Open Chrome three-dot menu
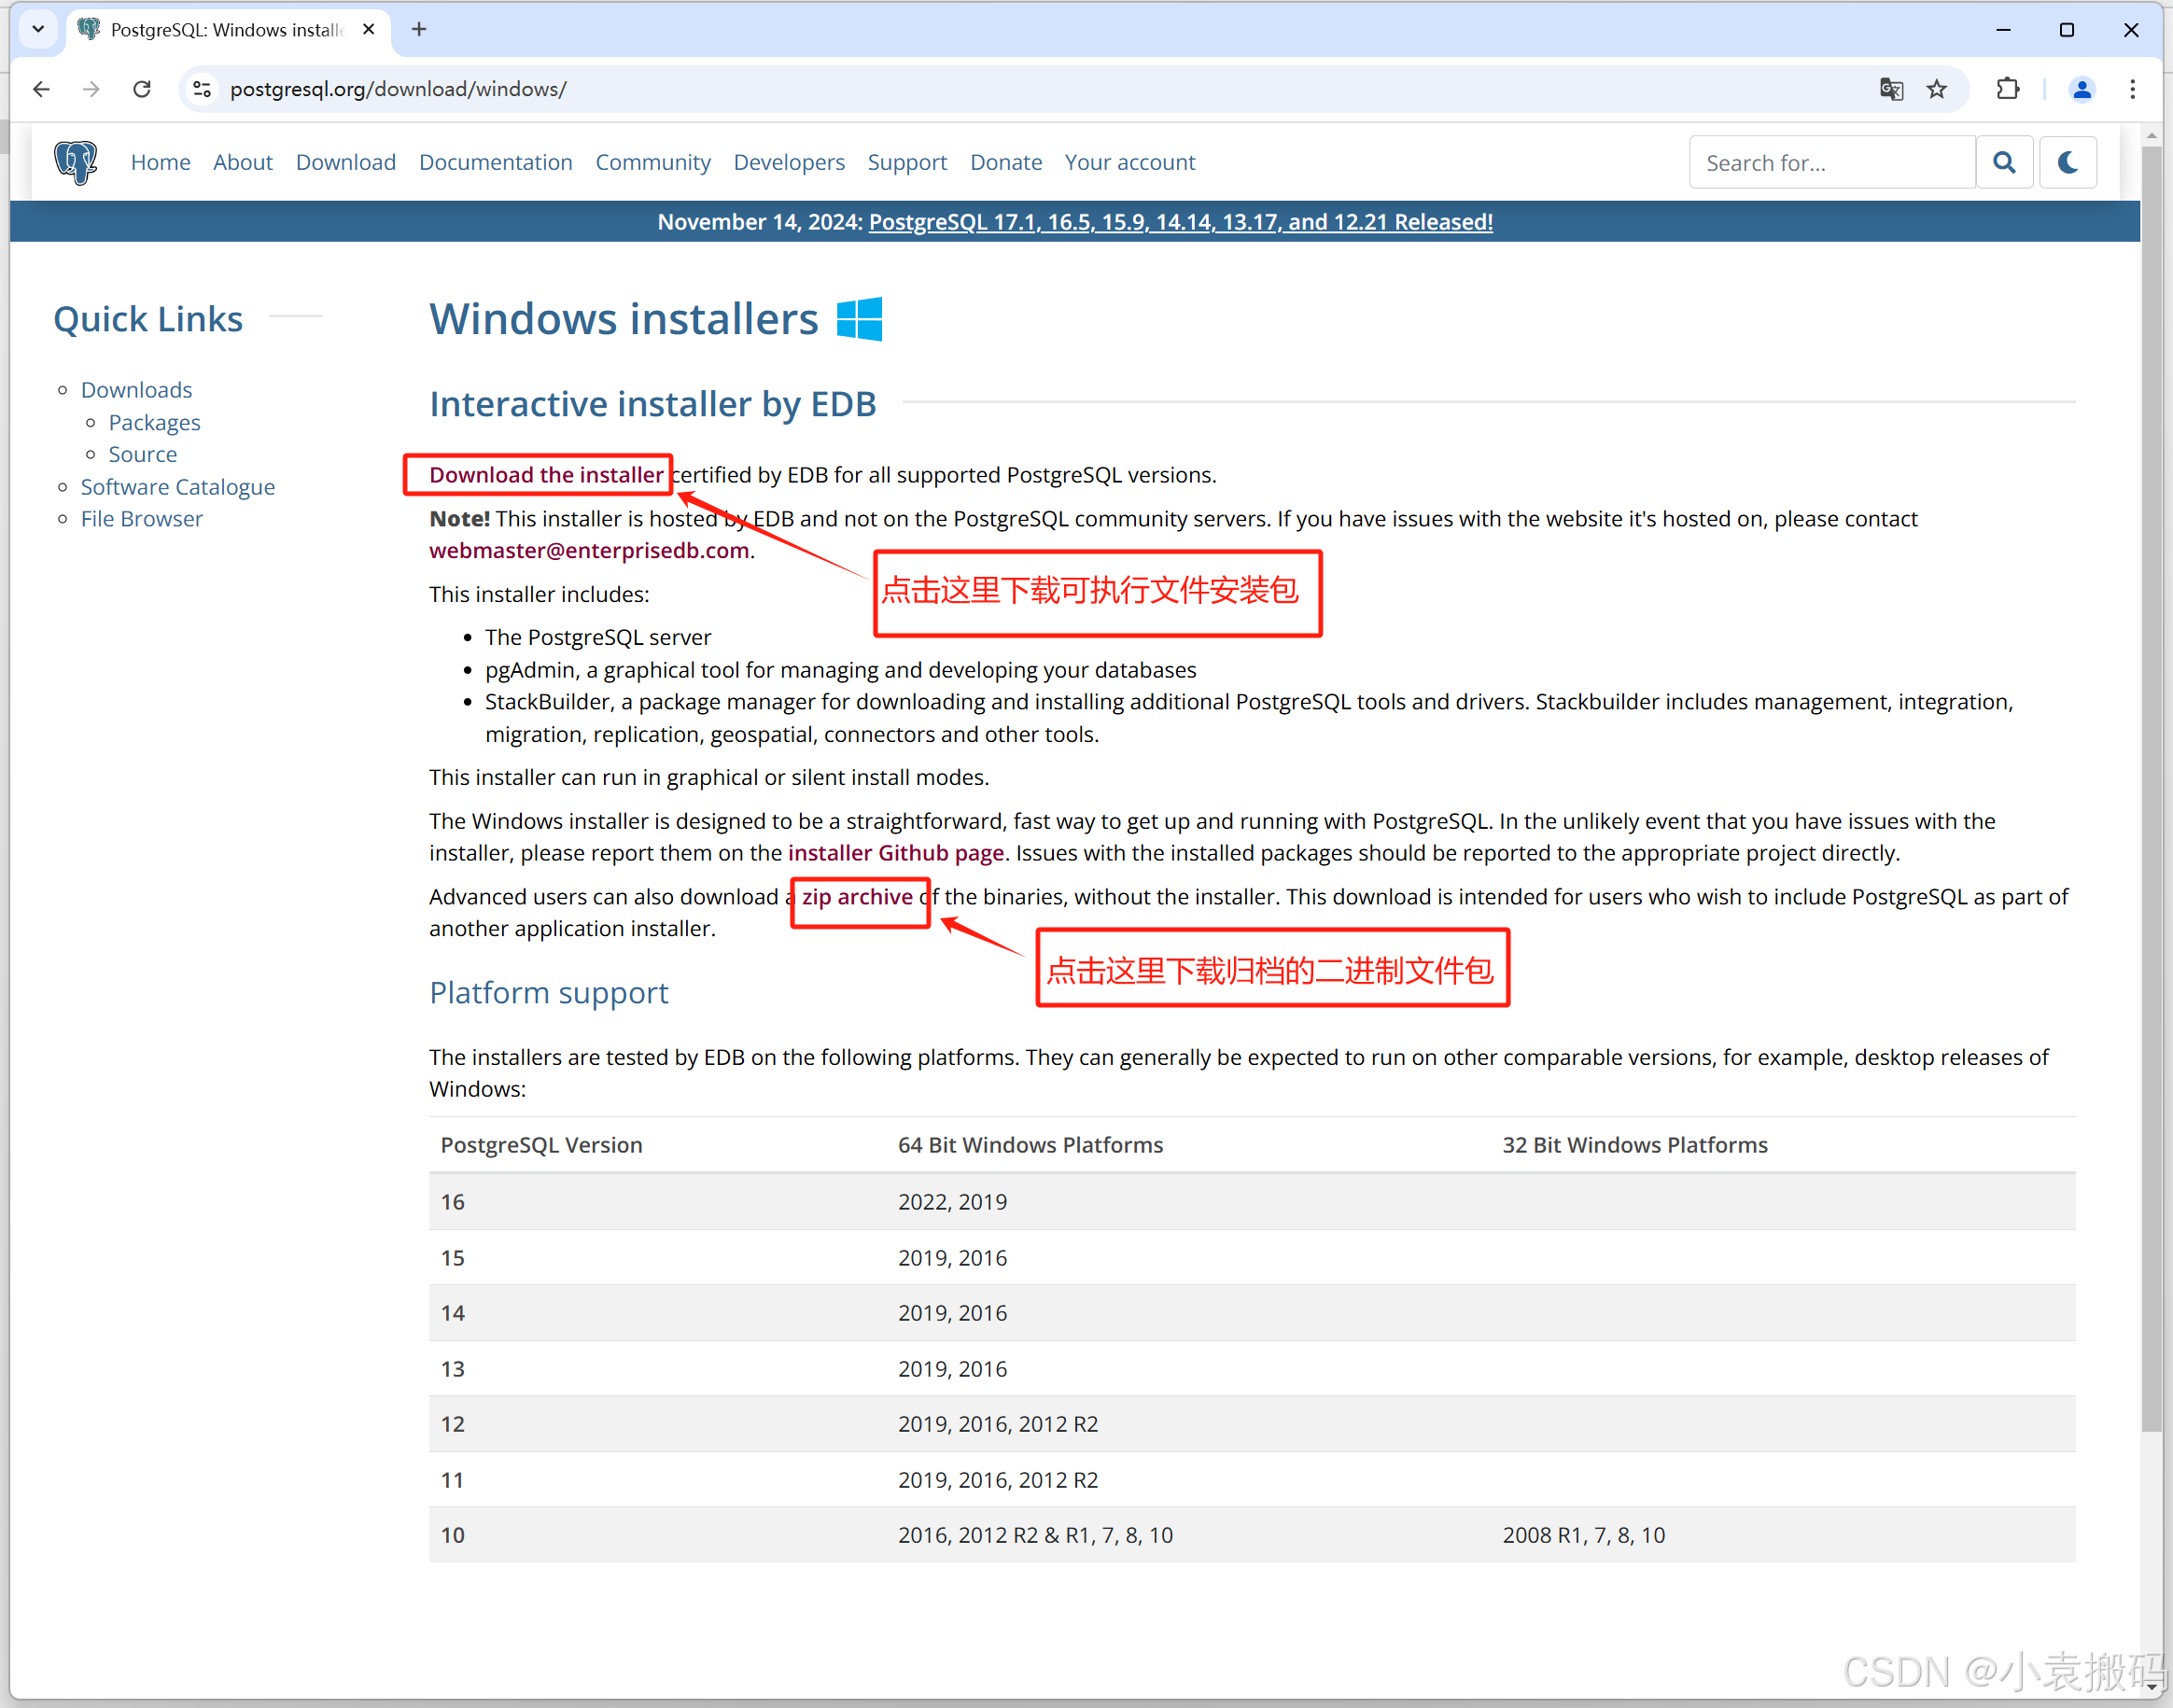 pos(2133,89)
